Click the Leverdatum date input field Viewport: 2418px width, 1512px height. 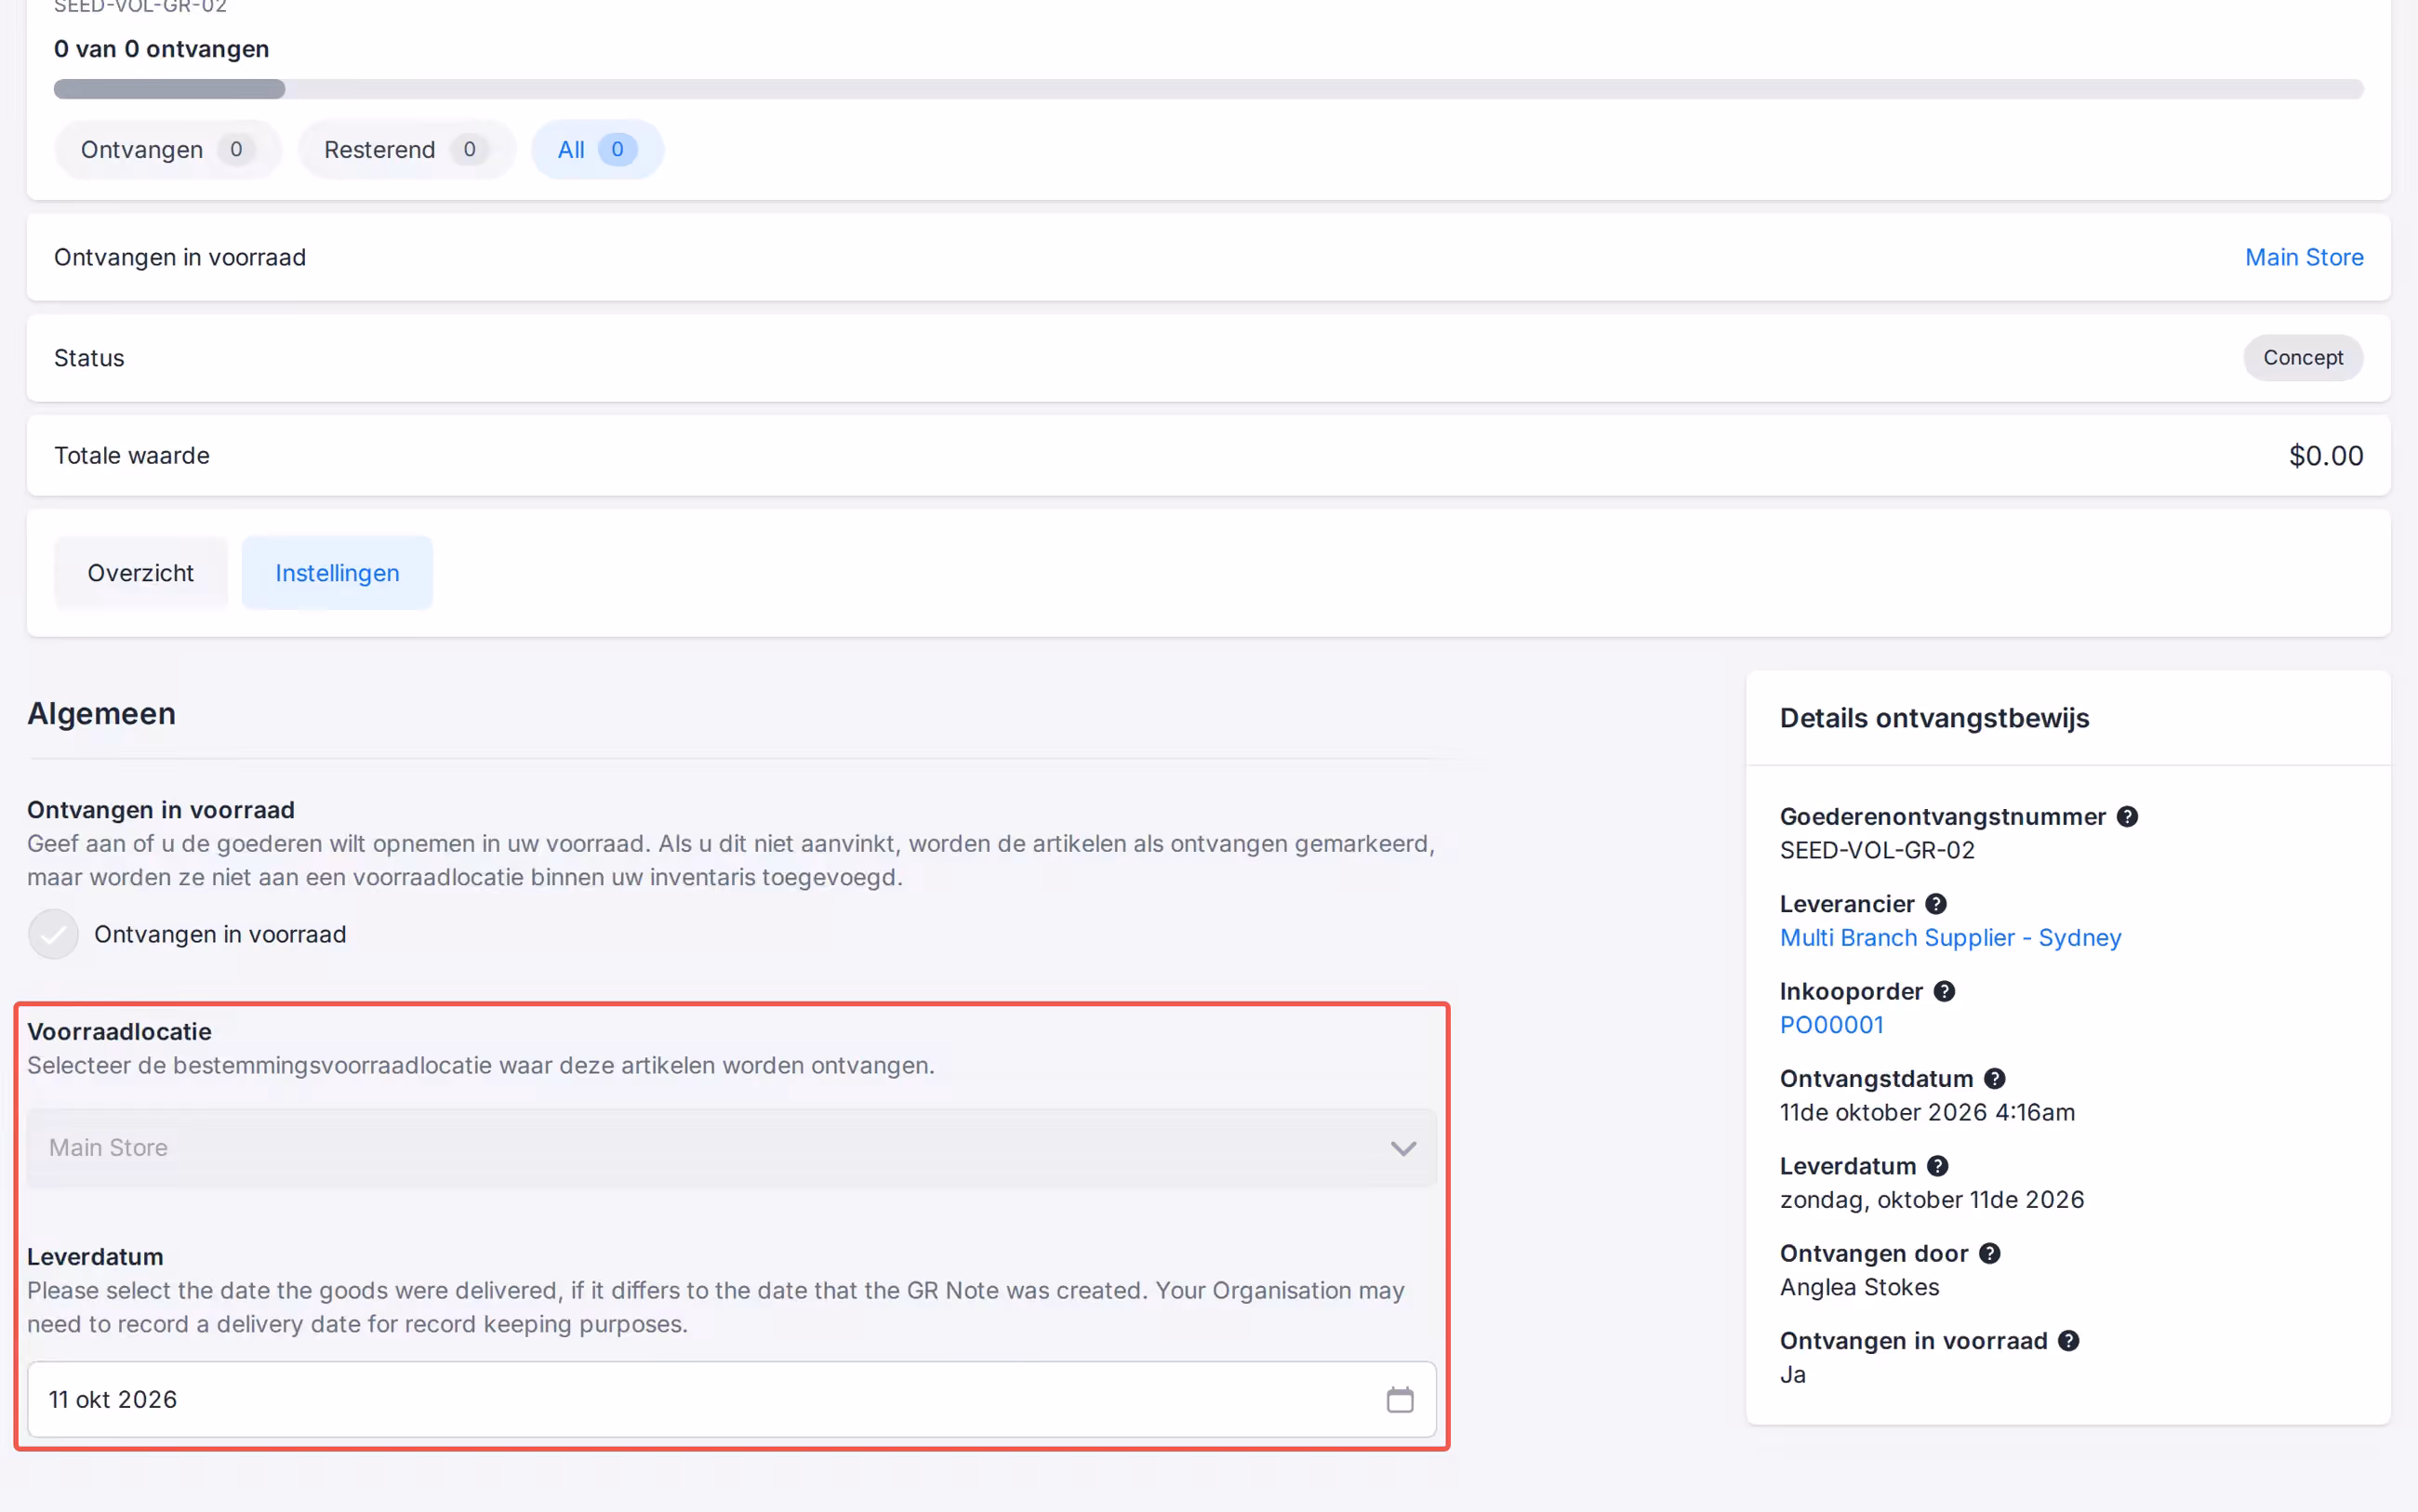coord(731,1399)
